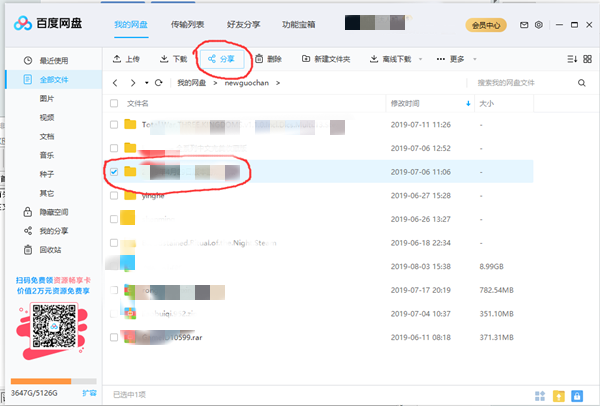Create a folder with 新建文件夹
The width and height of the screenshot is (600, 406).
point(326,59)
